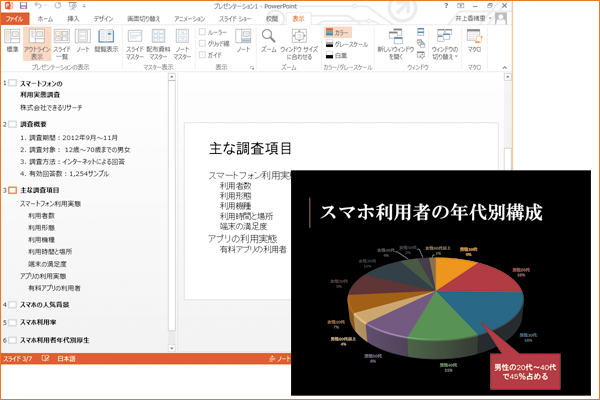Open Handout Master (配布資料マスター) view
This screenshot has width=600, height=400.
tap(158, 44)
